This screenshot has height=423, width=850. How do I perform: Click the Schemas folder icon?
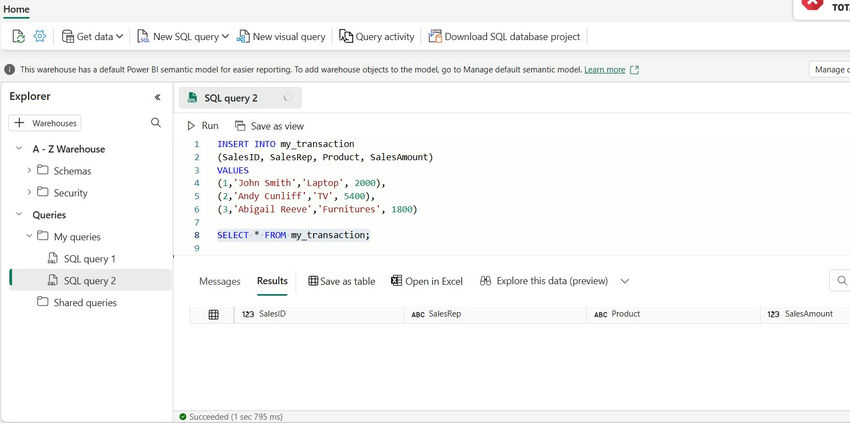coord(42,170)
